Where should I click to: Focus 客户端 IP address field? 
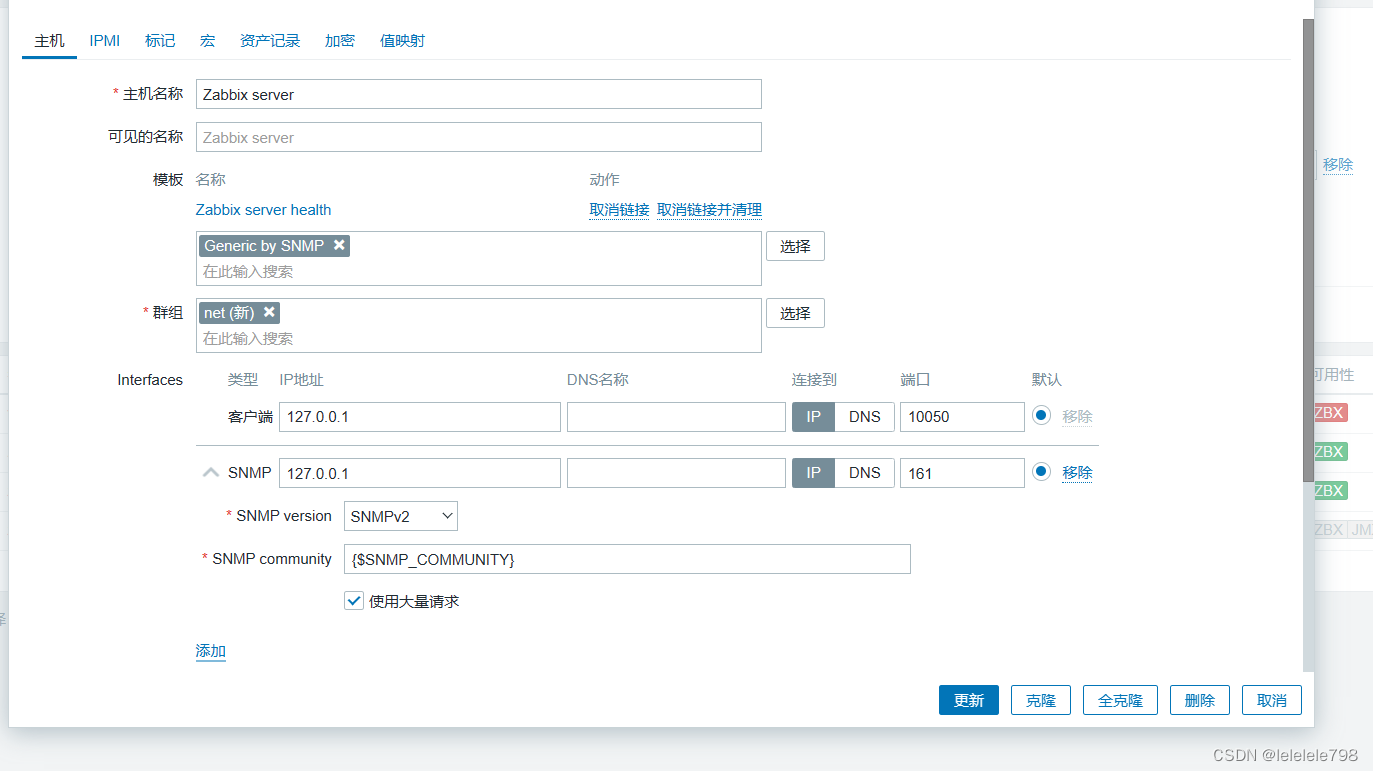420,416
